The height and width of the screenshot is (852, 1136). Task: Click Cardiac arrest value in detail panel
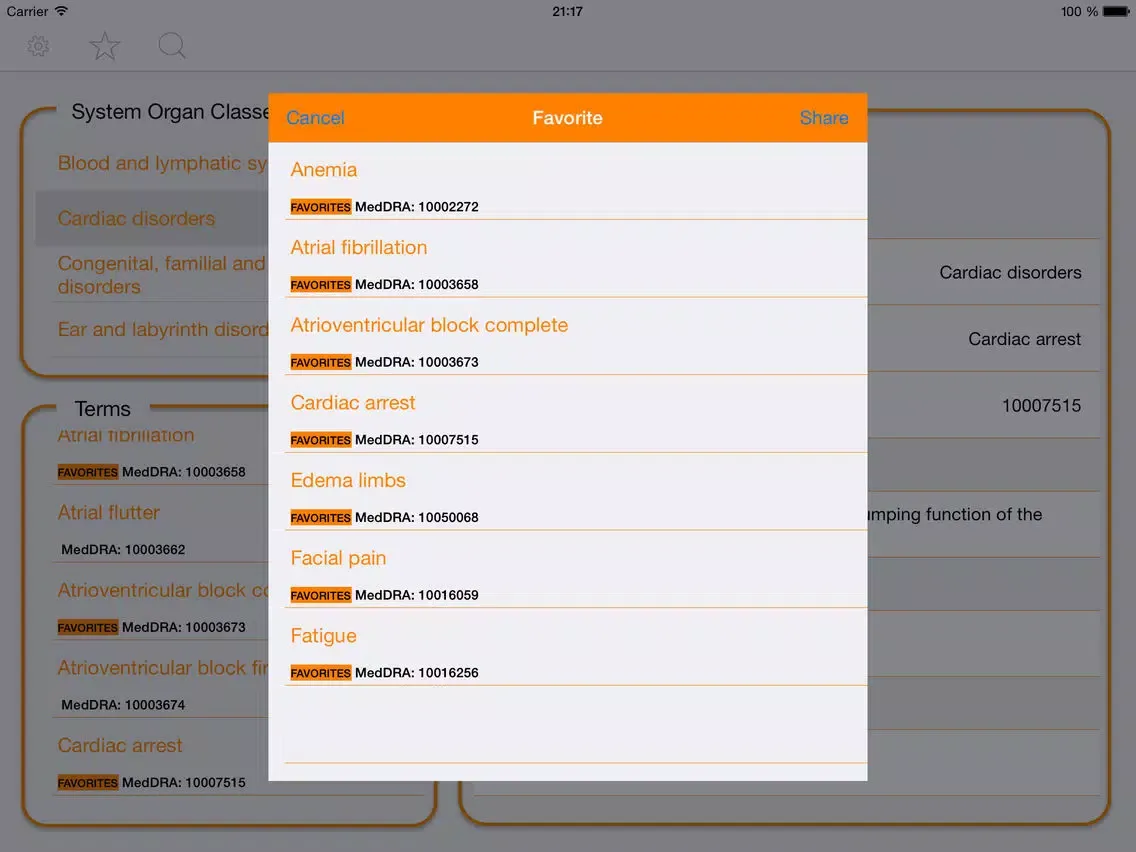(x=1024, y=339)
